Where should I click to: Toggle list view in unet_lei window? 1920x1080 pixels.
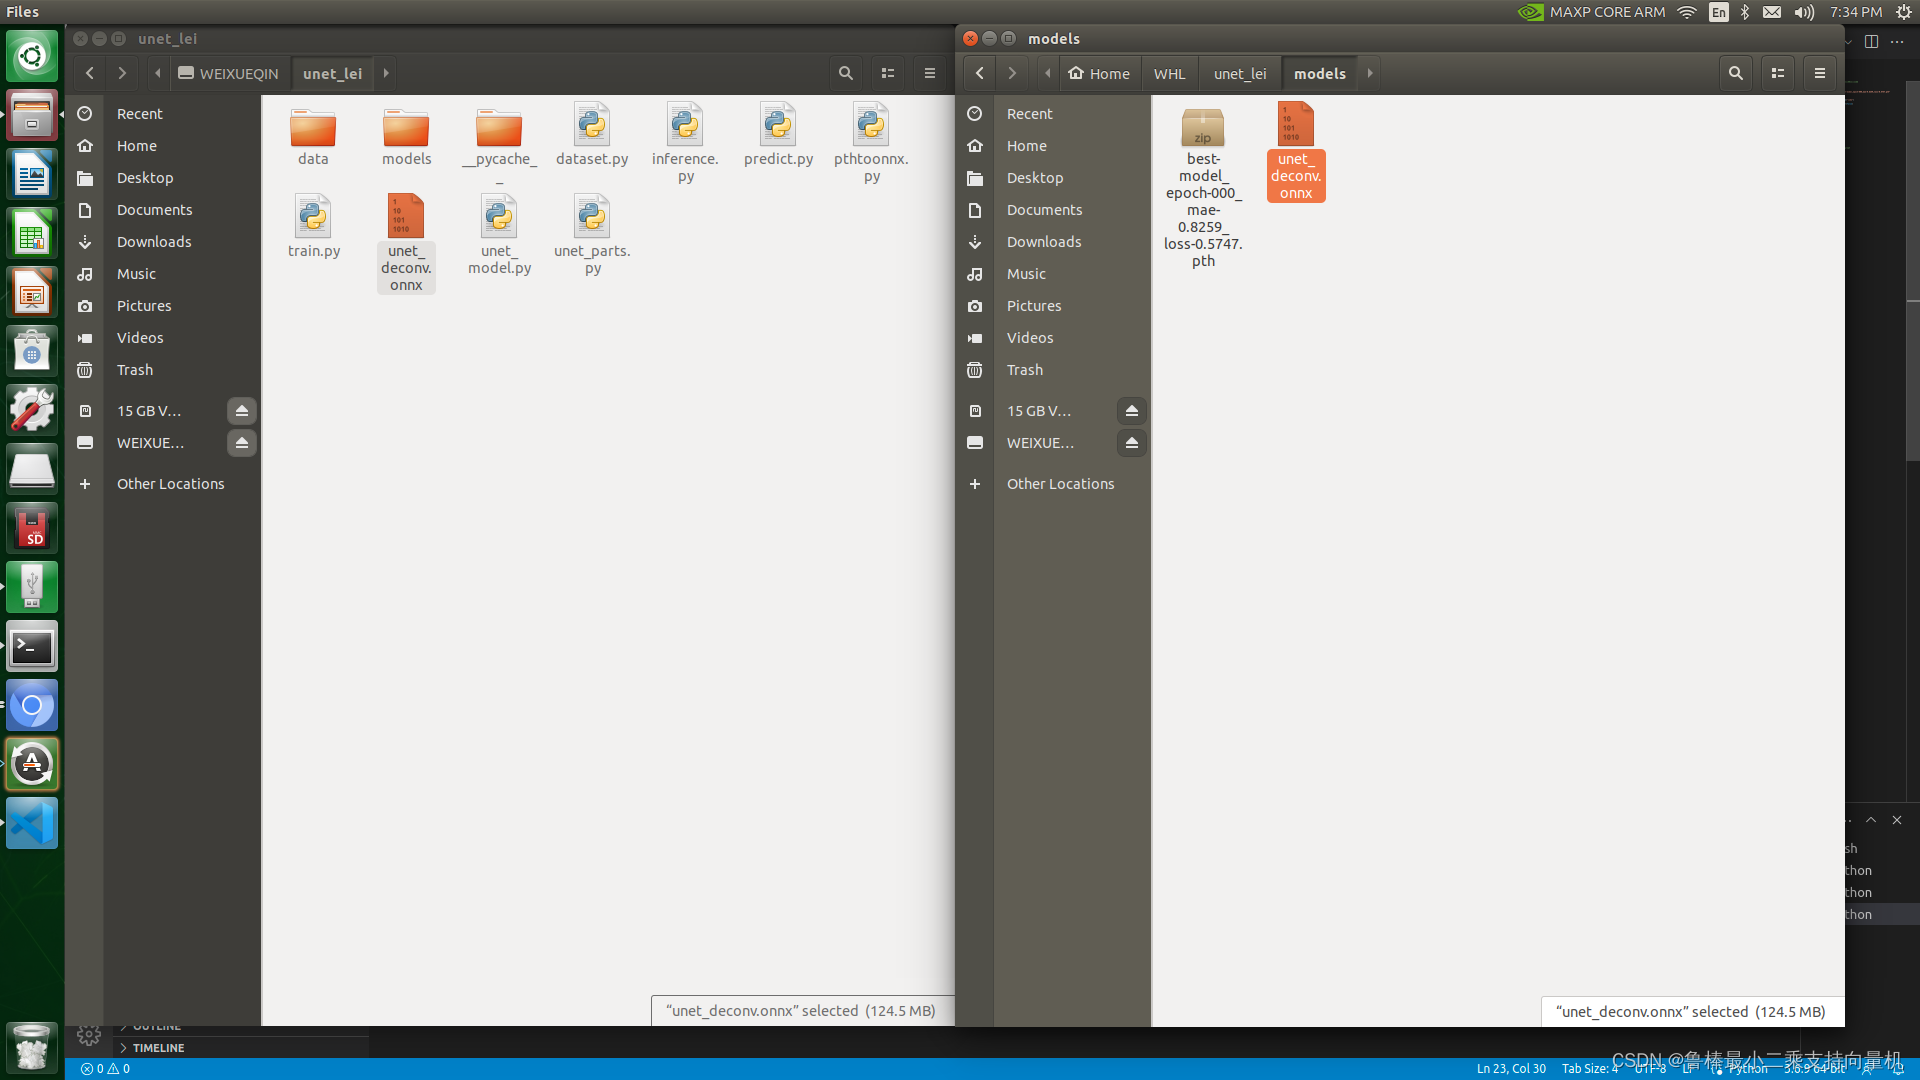pos(887,73)
